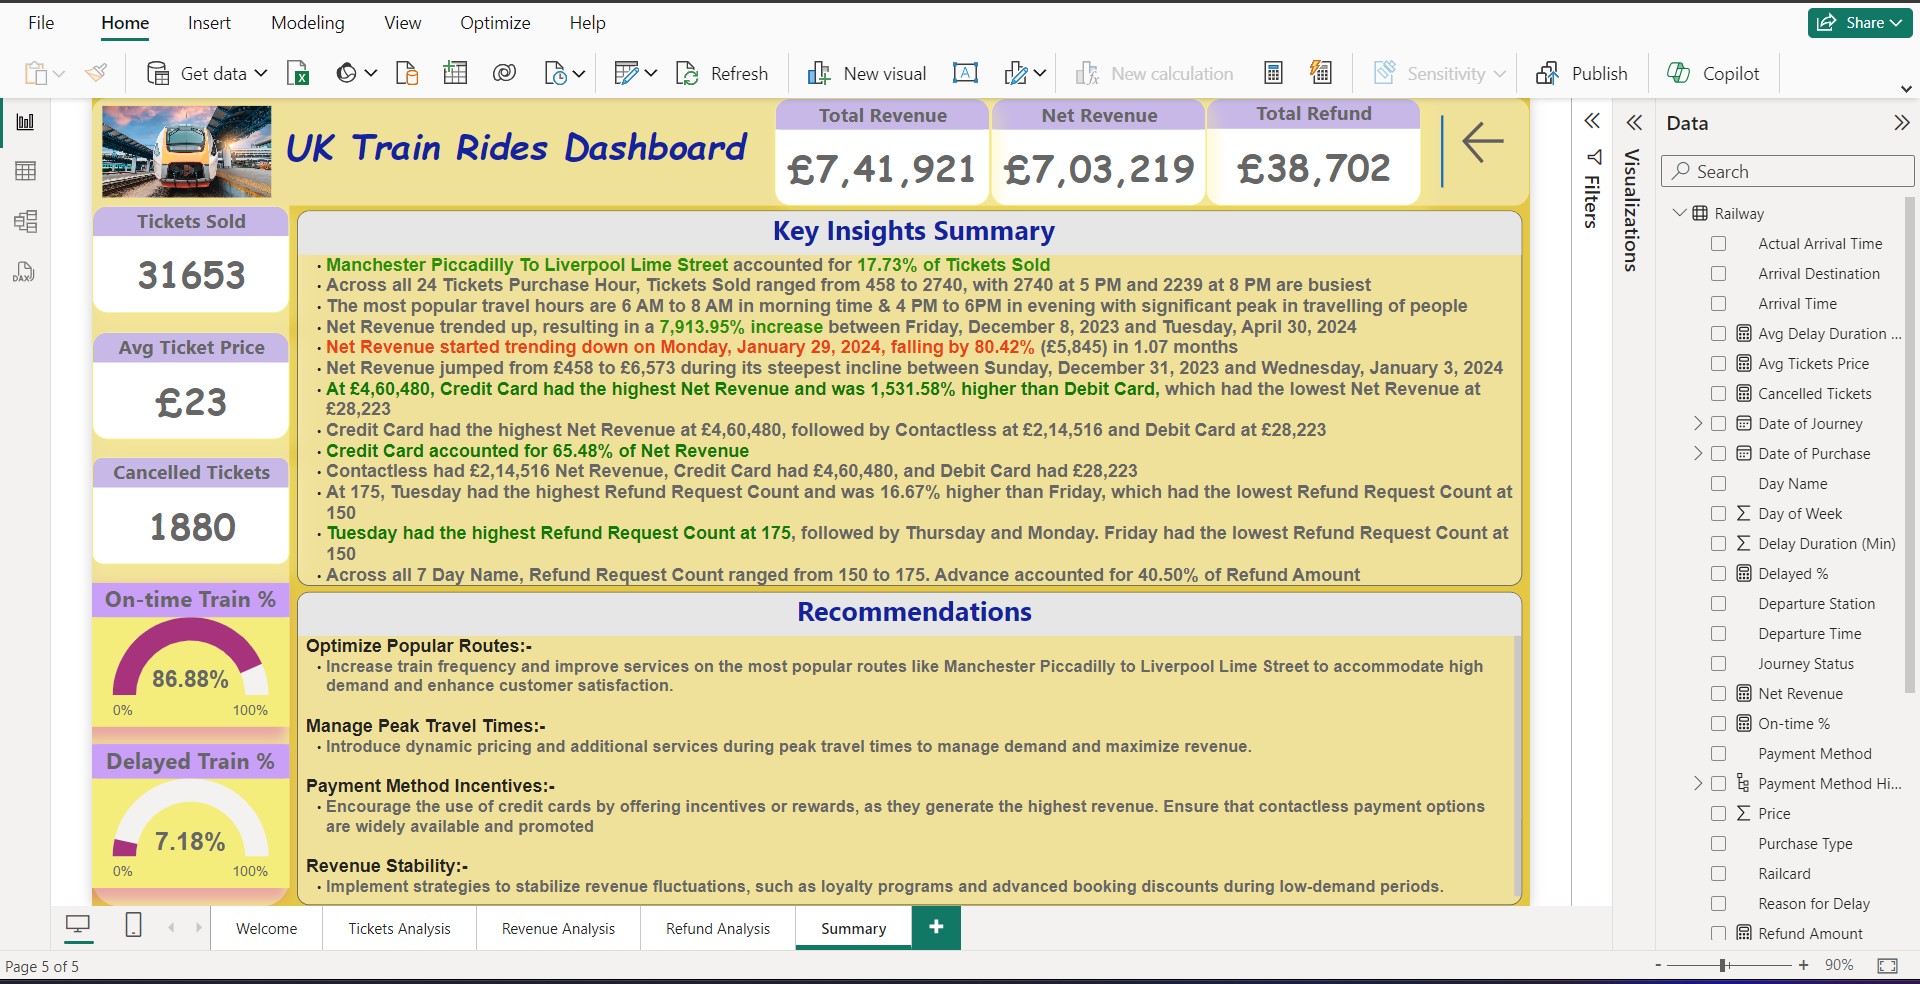Click the Search box in Data pane
The height and width of the screenshot is (984, 1920).
click(1788, 171)
